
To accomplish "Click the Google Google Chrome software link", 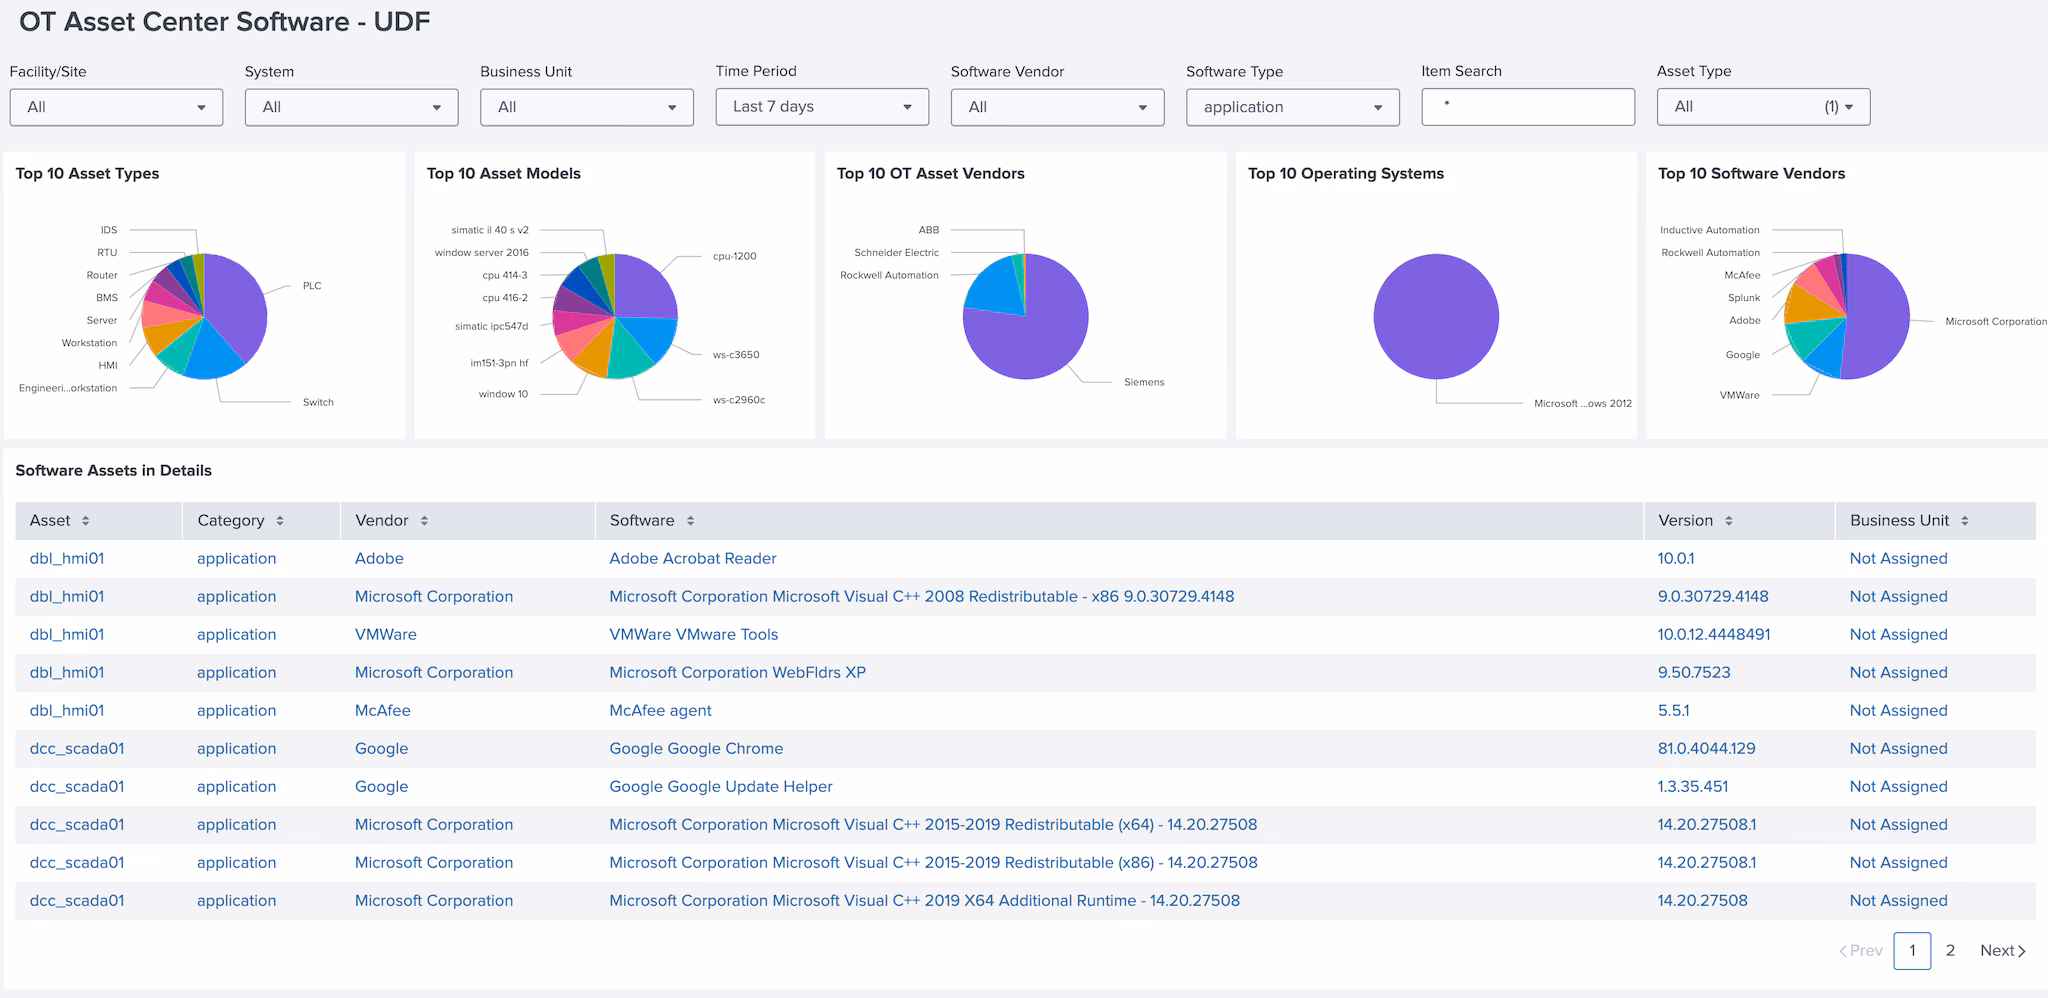I will pyautogui.click(x=696, y=749).
